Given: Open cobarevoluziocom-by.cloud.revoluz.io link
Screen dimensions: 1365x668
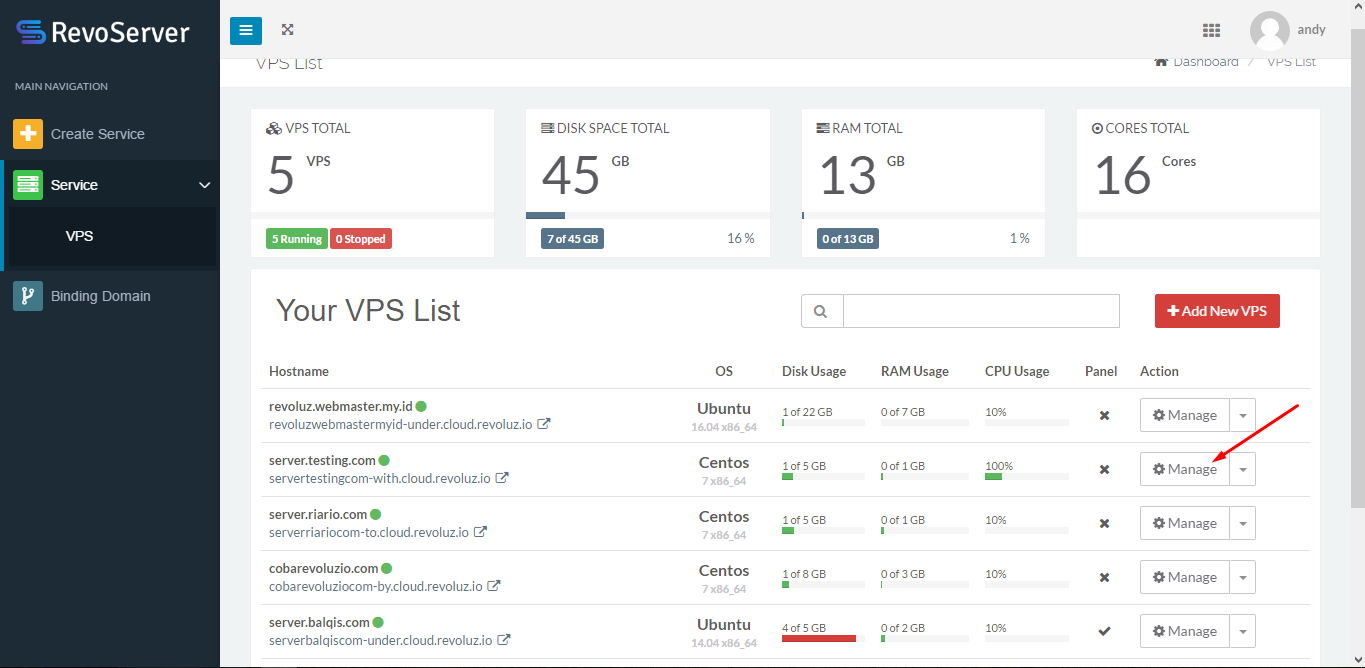Looking at the screenshot, I should 376,586.
